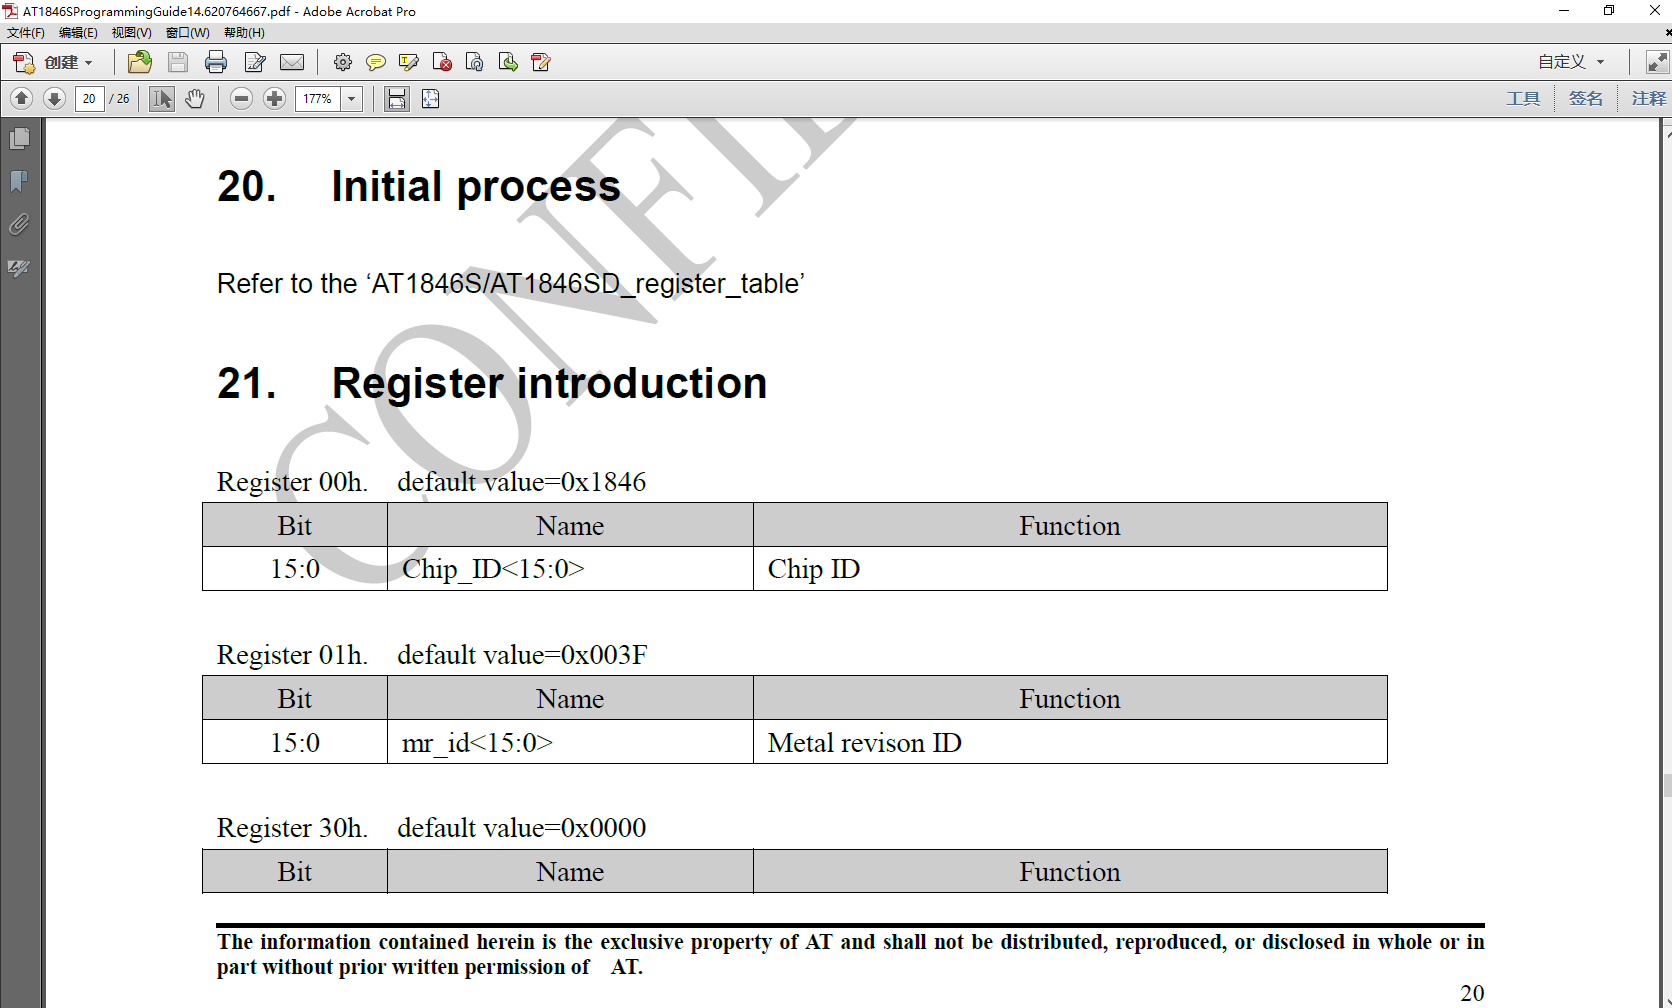
Task: Click the Delete page icon
Action: [442, 62]
